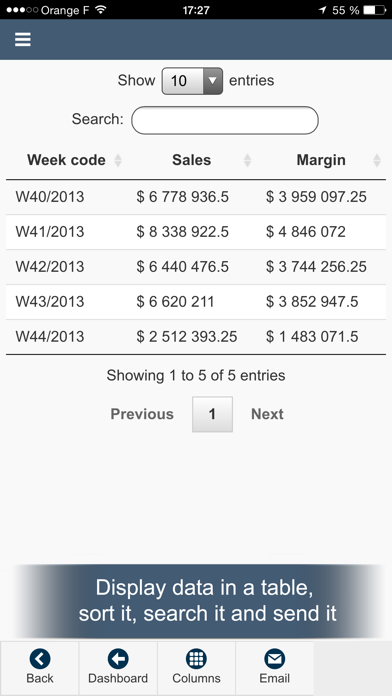The width and height of the screenshot is (392, 696).
Task: Tap the battery indicator icon
Action: (374, 10)
